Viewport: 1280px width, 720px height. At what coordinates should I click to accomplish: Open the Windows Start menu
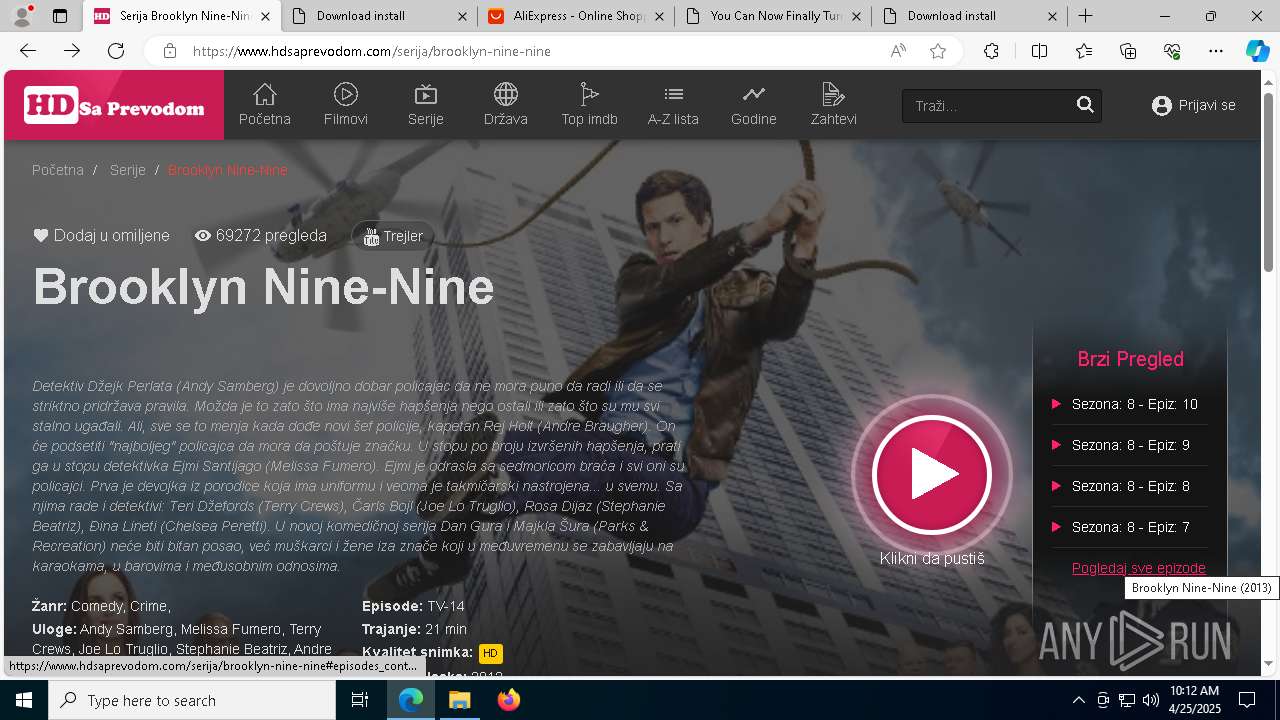click(x=24, y=700)
